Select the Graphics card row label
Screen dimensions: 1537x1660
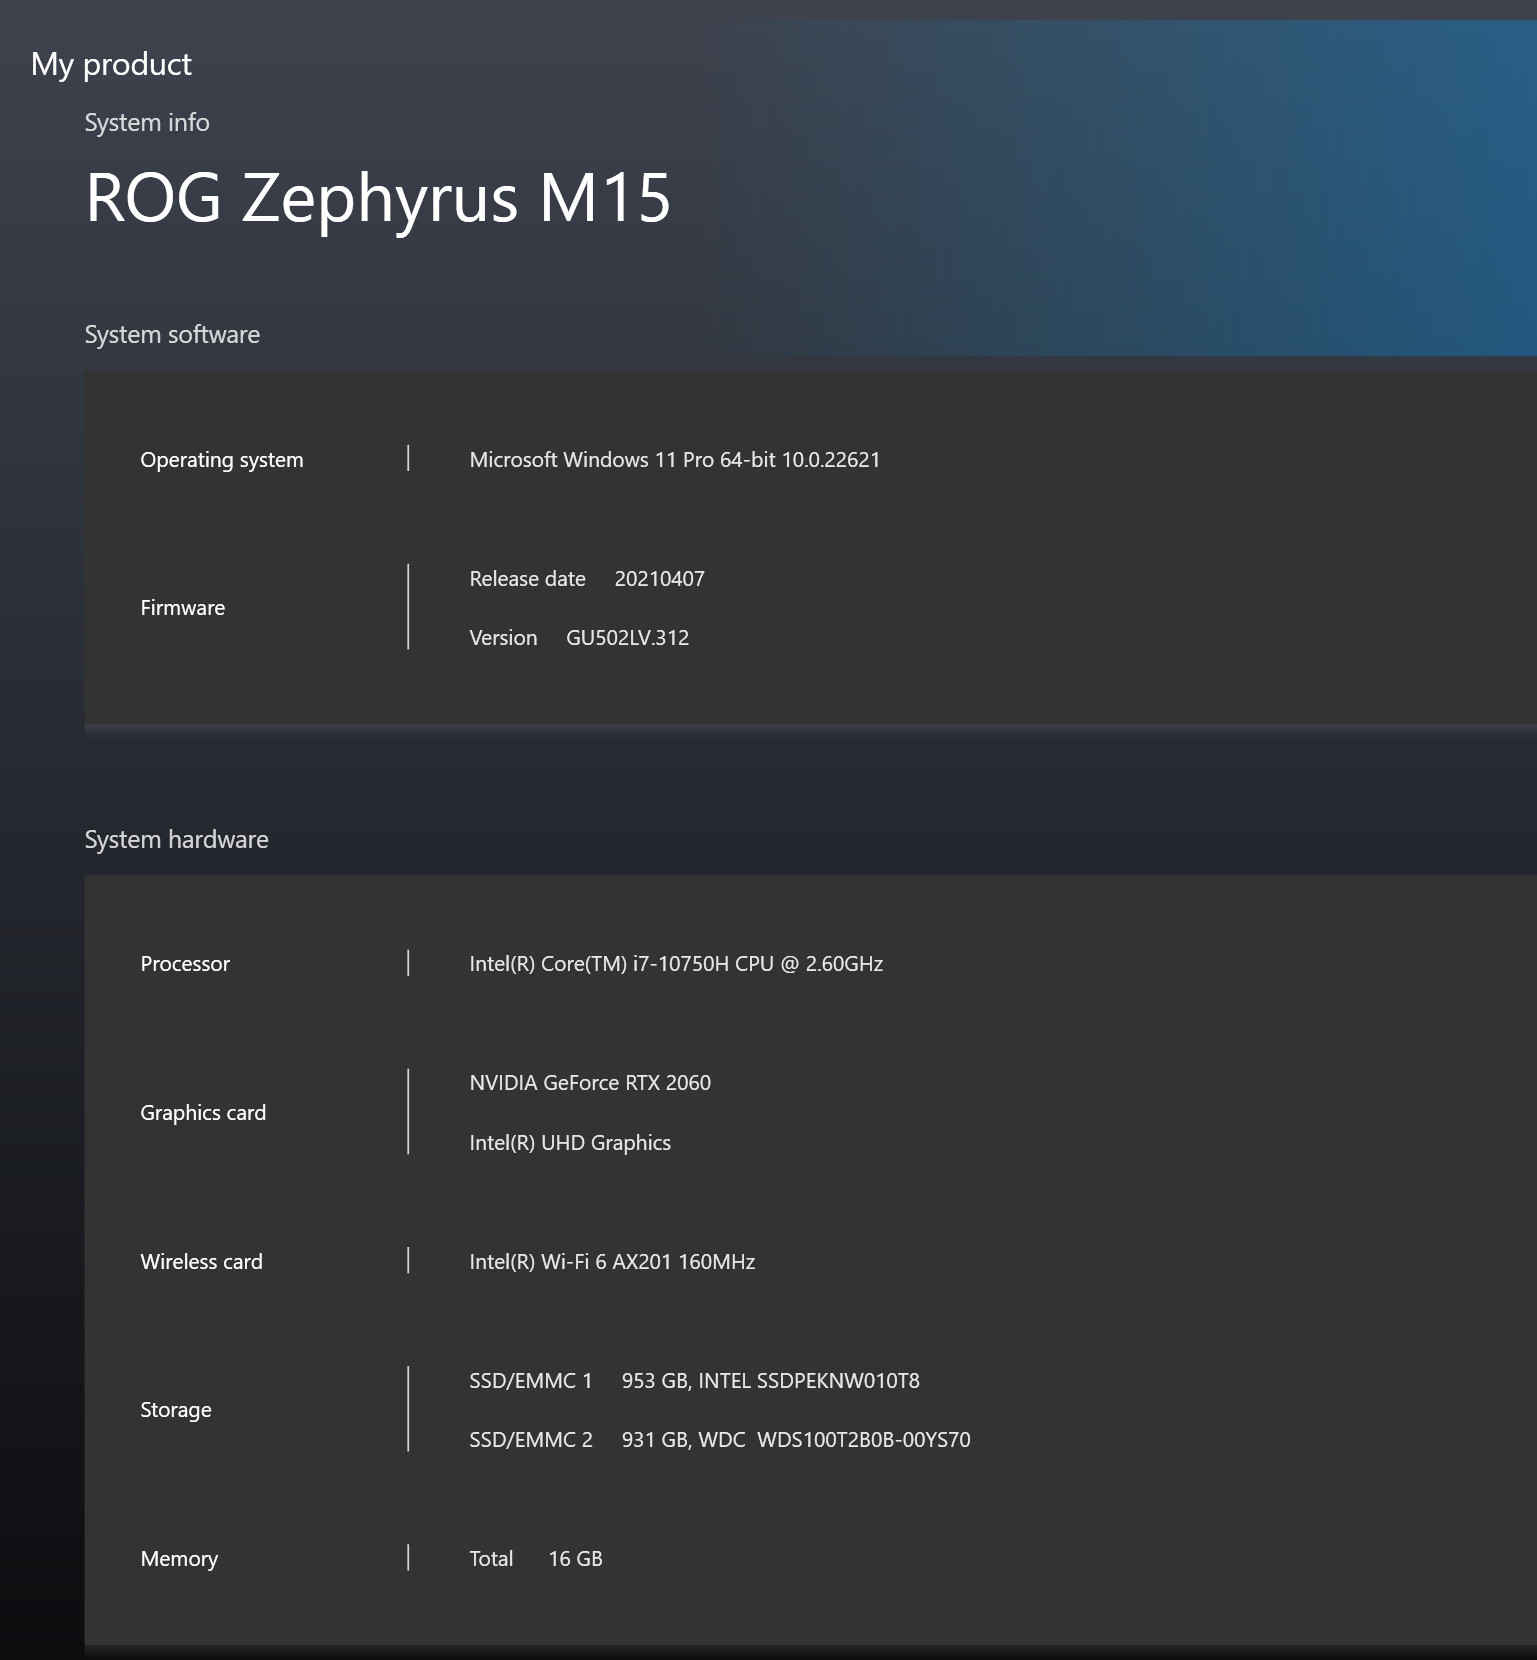point(203,1113)
